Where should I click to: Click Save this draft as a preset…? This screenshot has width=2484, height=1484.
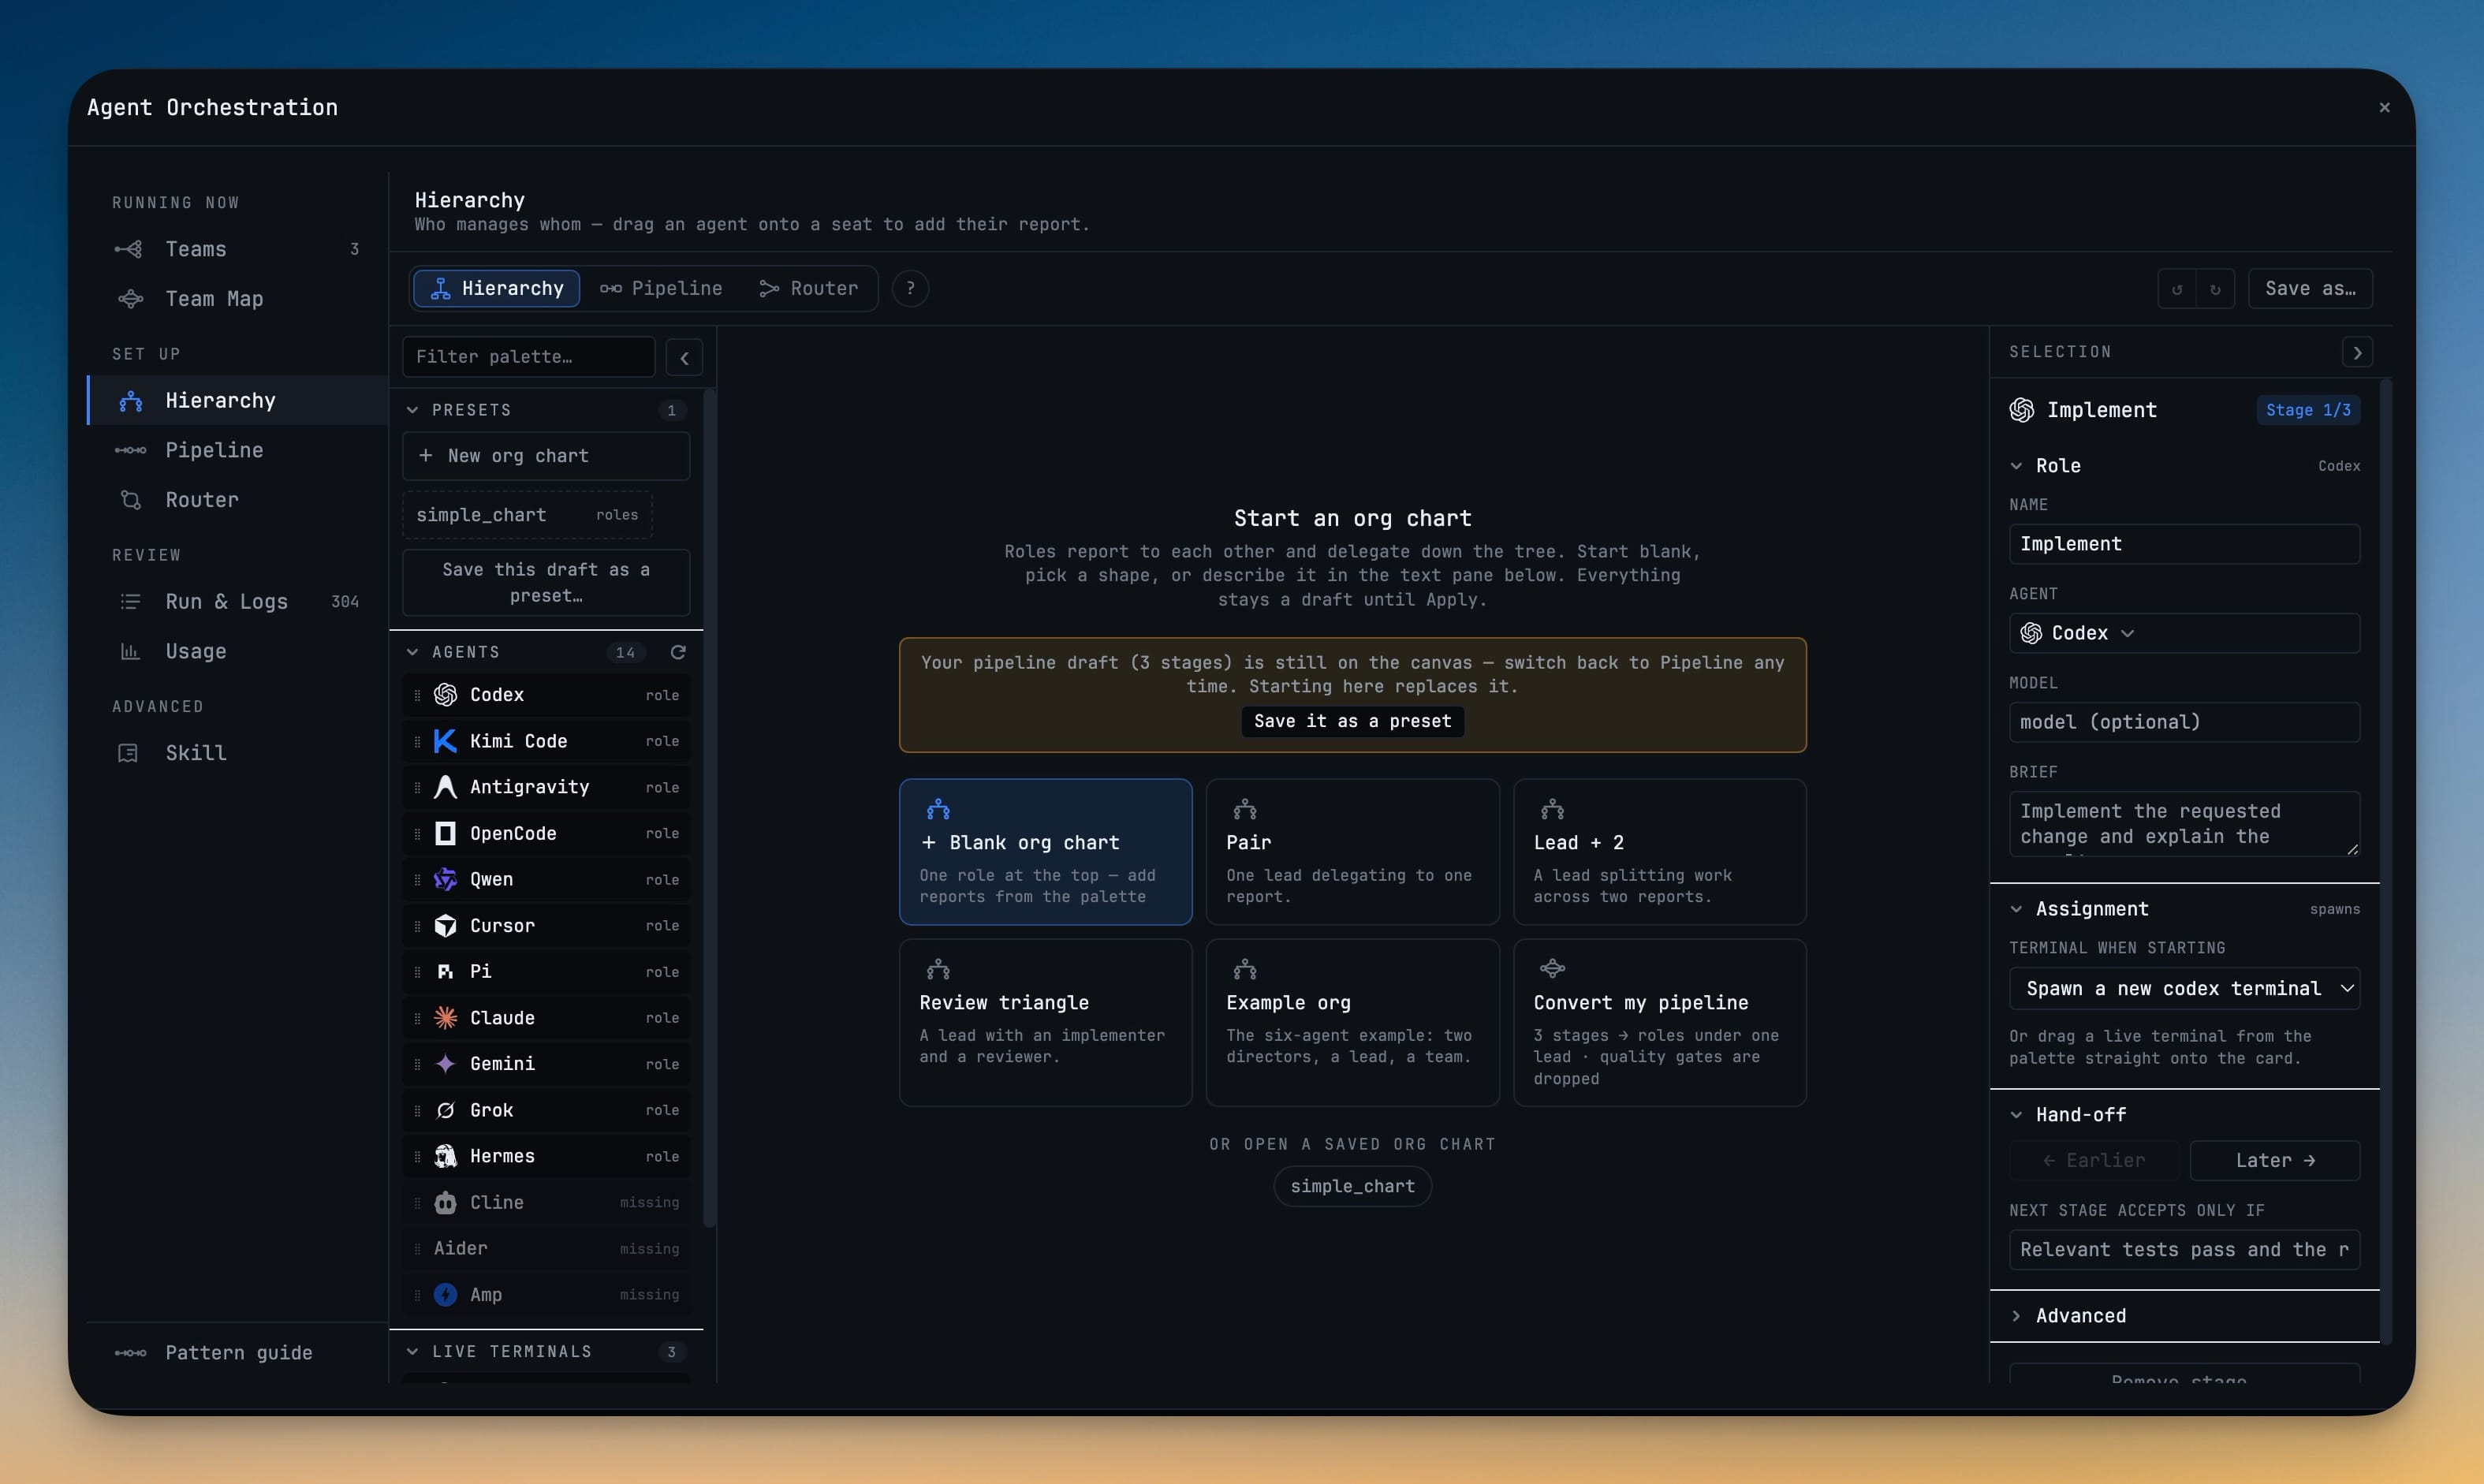546,583
